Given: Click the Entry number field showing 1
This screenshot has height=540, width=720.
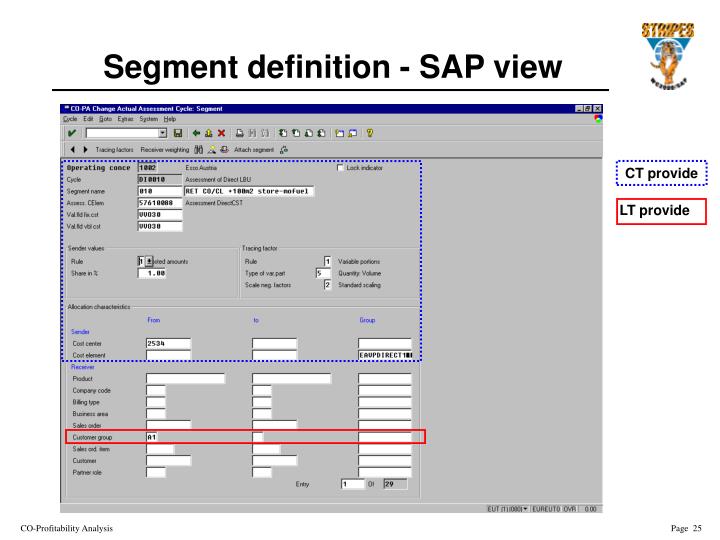Looking at the screenshot, I should 353,484.
